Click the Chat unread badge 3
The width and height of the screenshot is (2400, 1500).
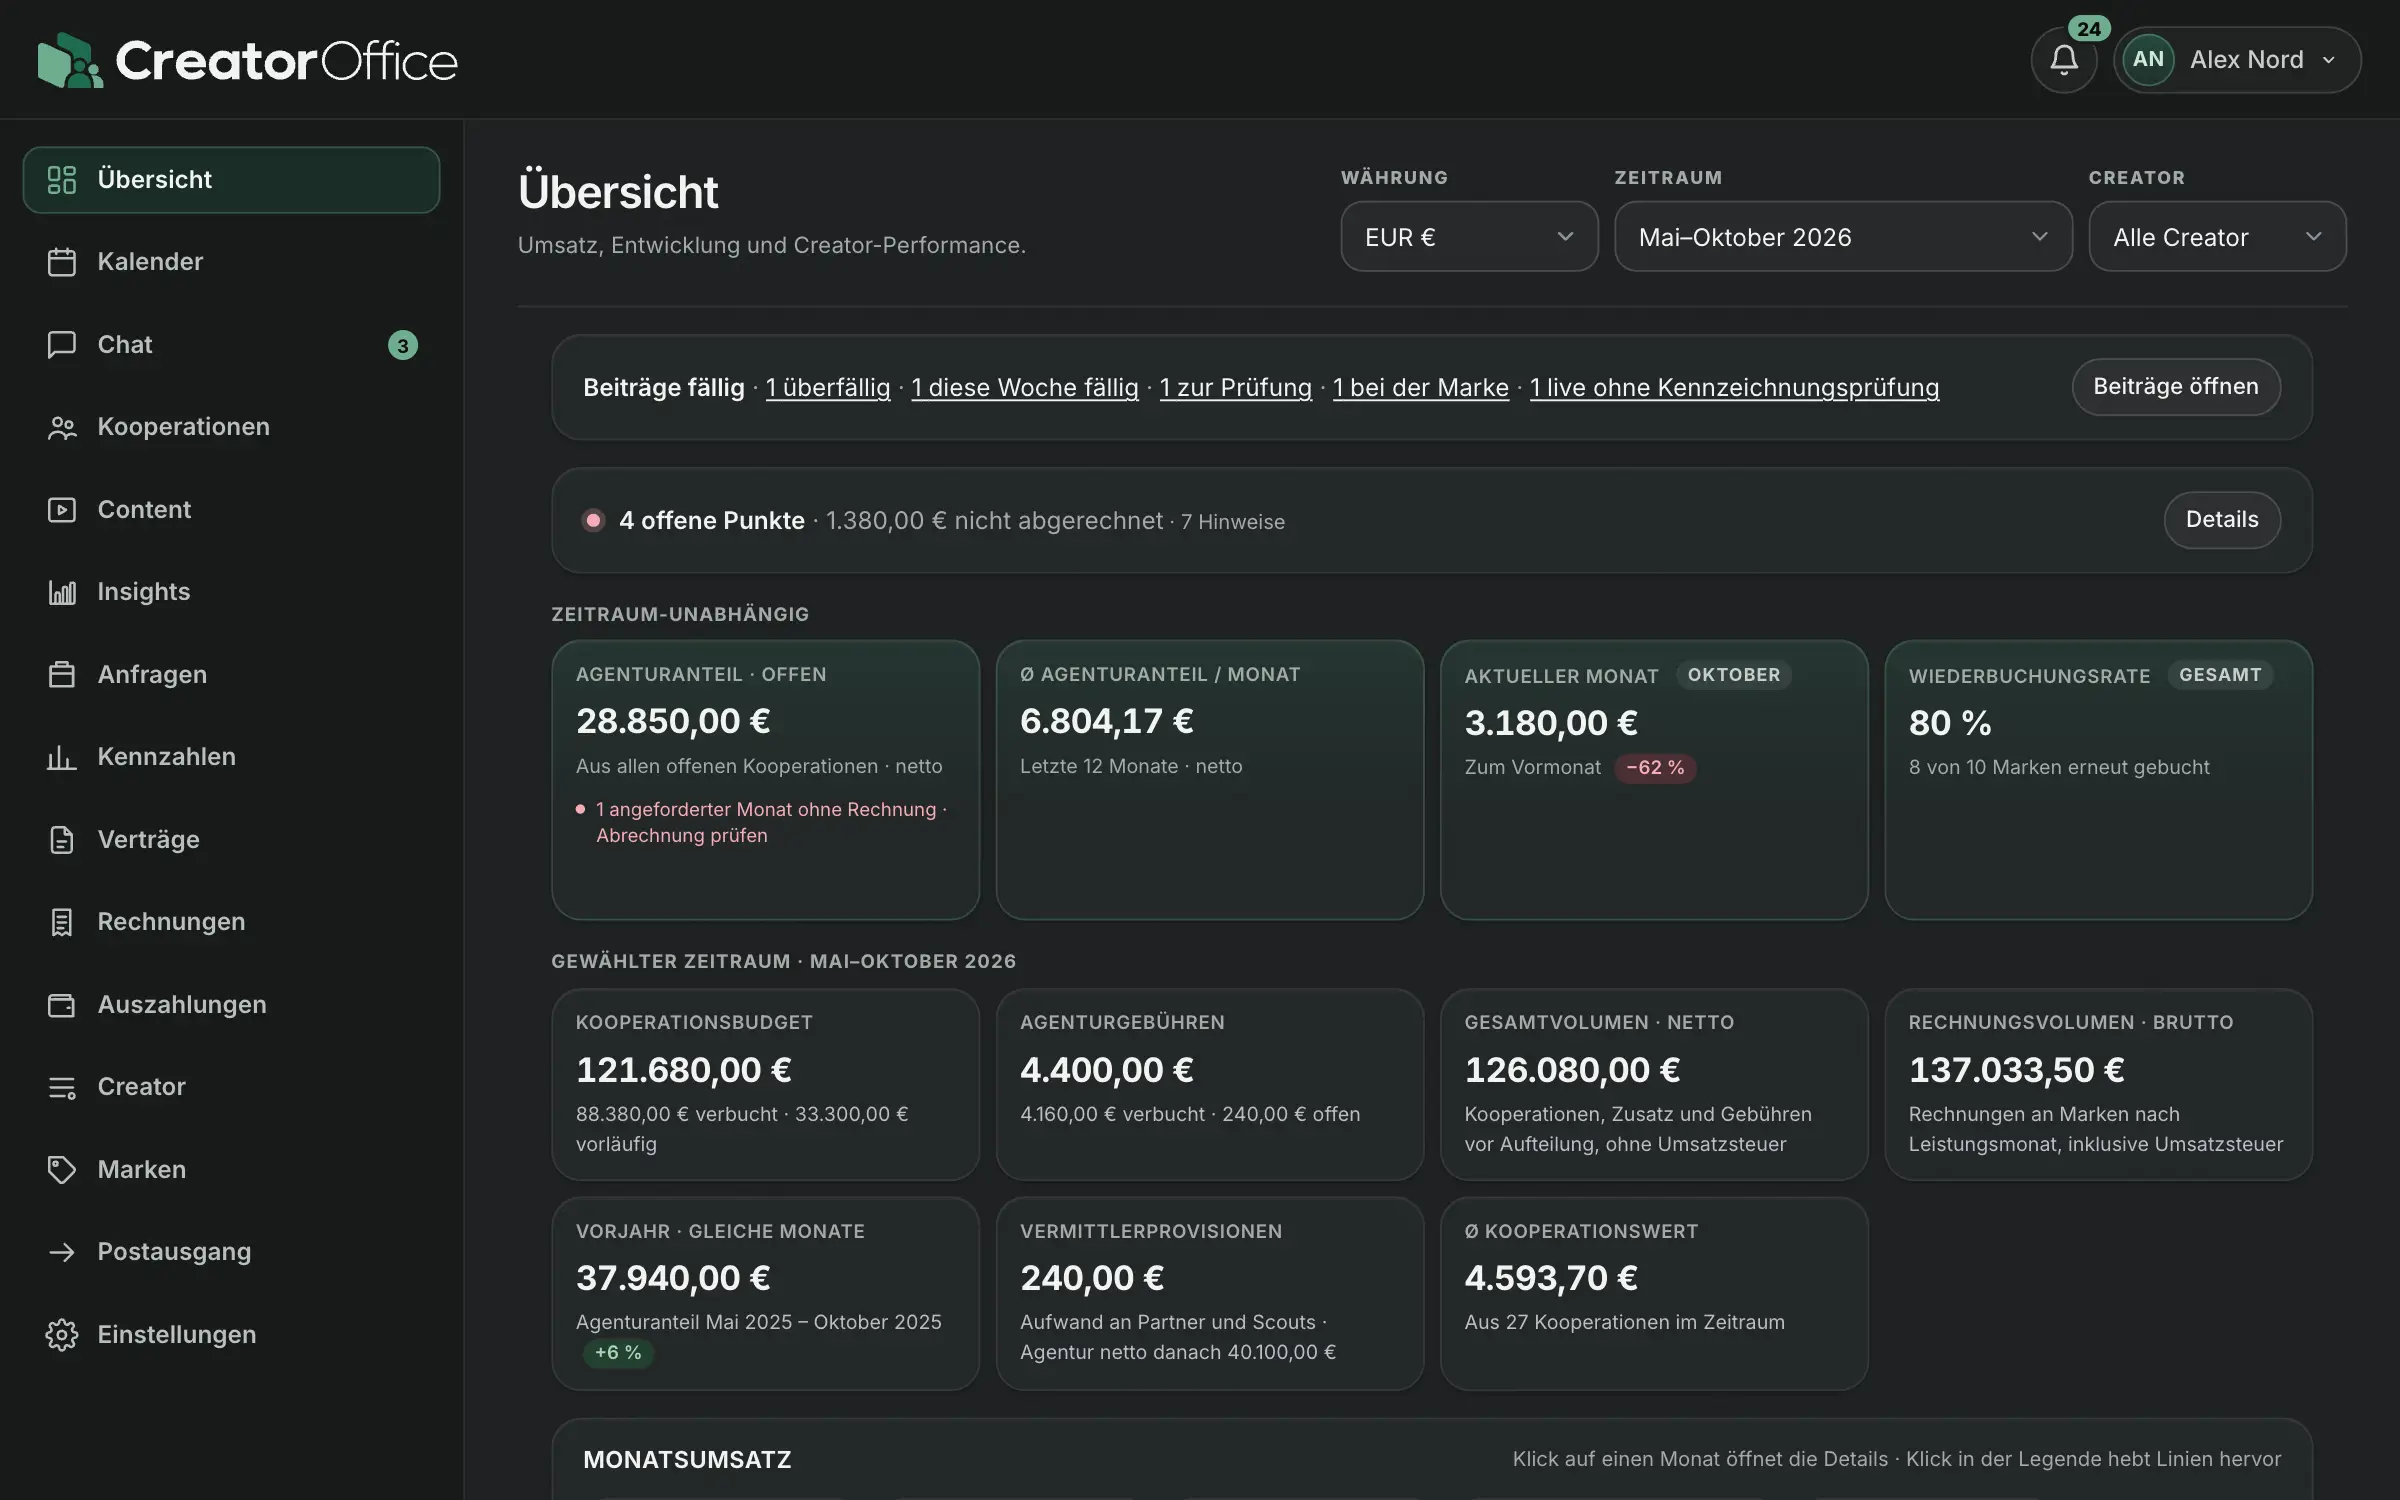(x=403, y=345)
